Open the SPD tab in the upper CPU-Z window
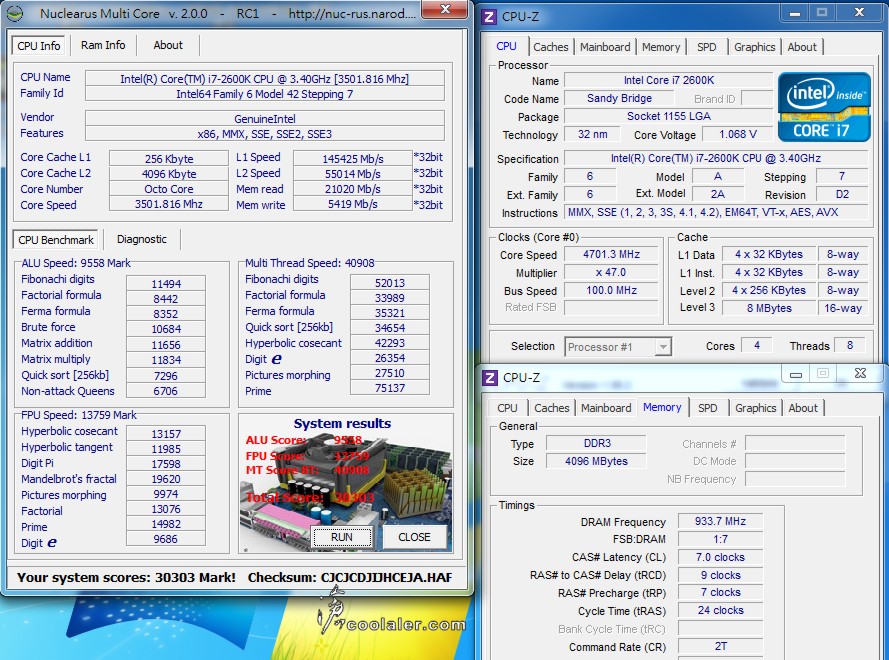889x660 pixels. [706, 47]
